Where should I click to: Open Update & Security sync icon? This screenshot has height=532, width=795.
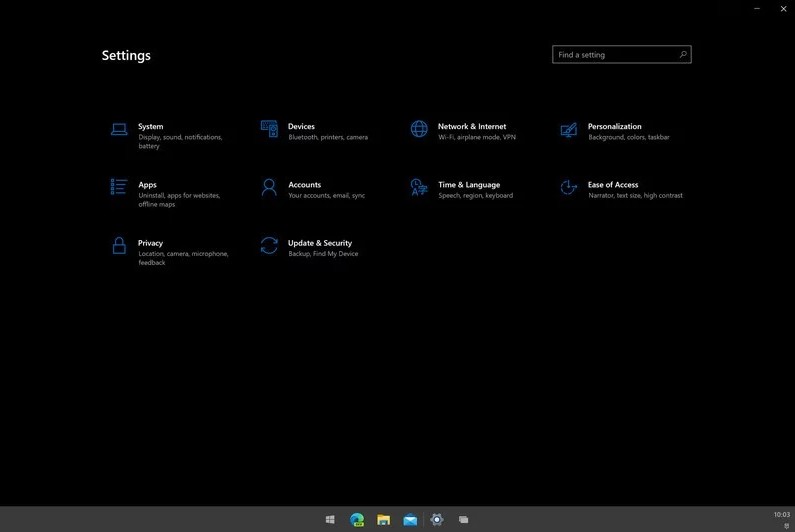point(269,245)
